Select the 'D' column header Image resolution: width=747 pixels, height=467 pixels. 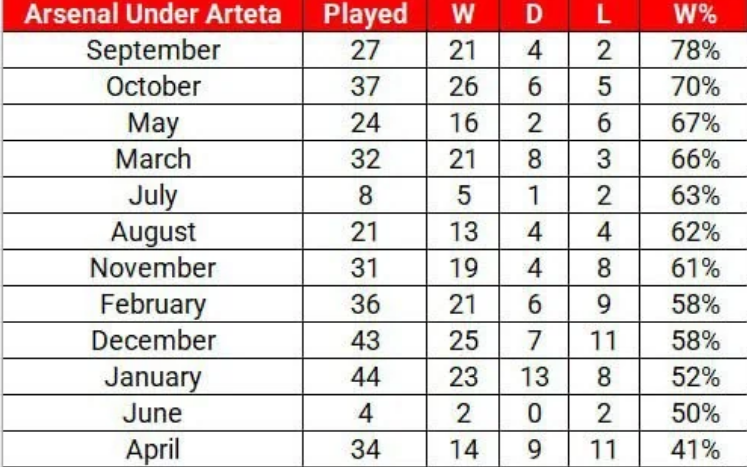[534, 14]
